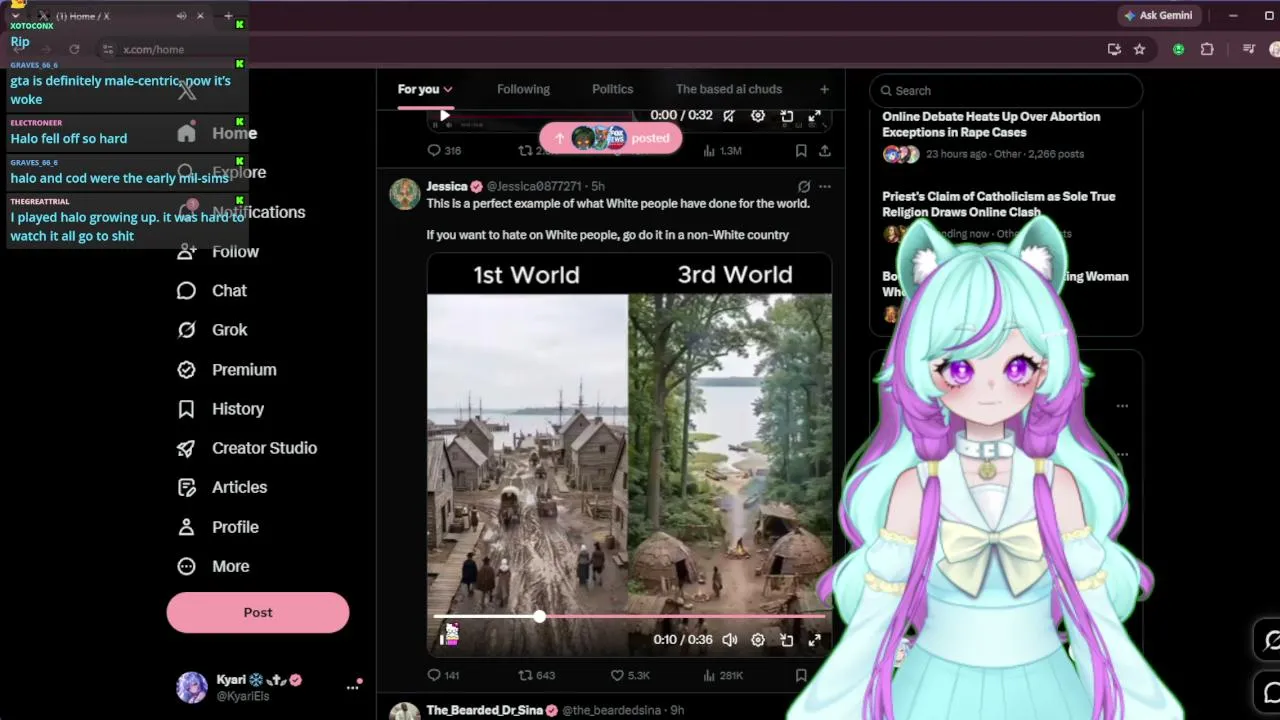Repost Jessica's post showing 643 reposts
Image resolution: width=1280 pixels, height=720 pixels.
click(x=536, y=675)
